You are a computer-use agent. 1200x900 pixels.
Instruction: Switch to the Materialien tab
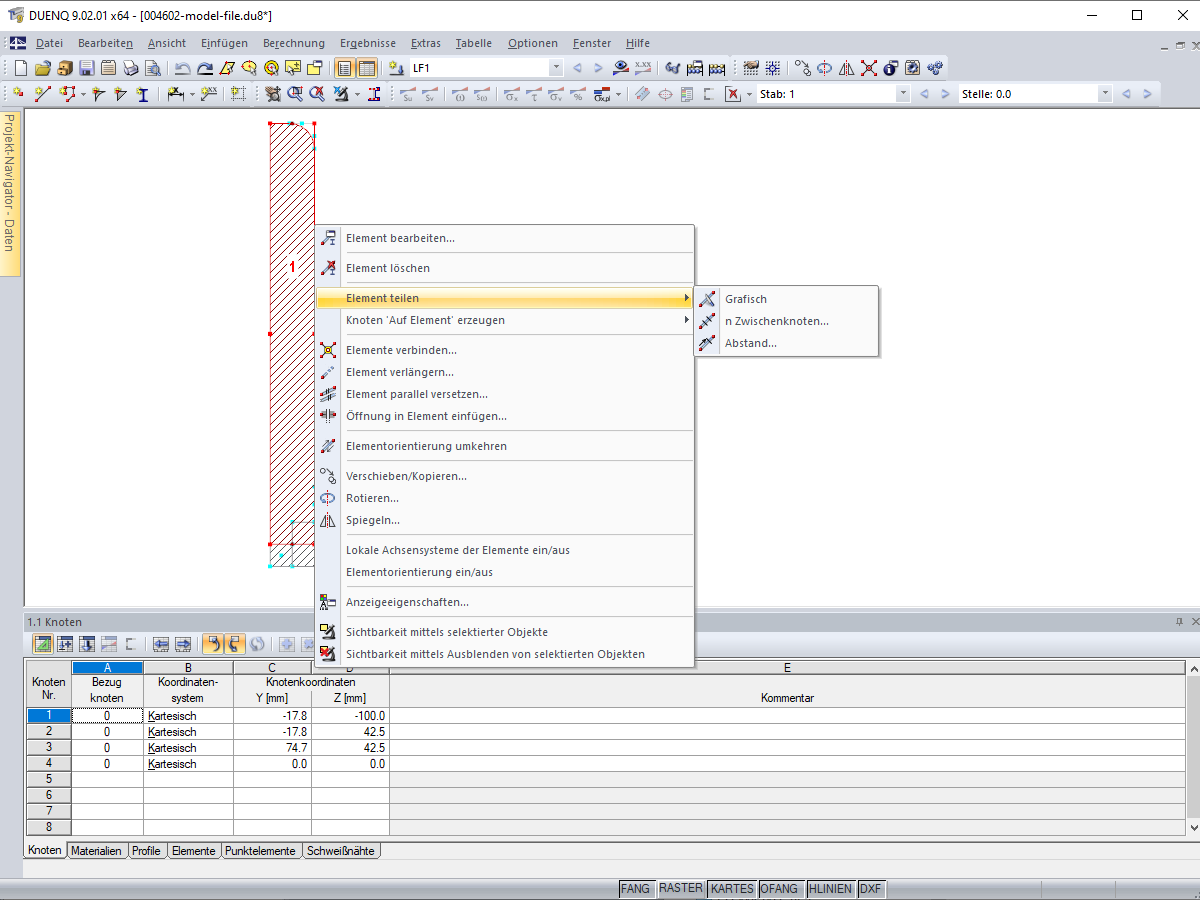(x=97, y=851)
